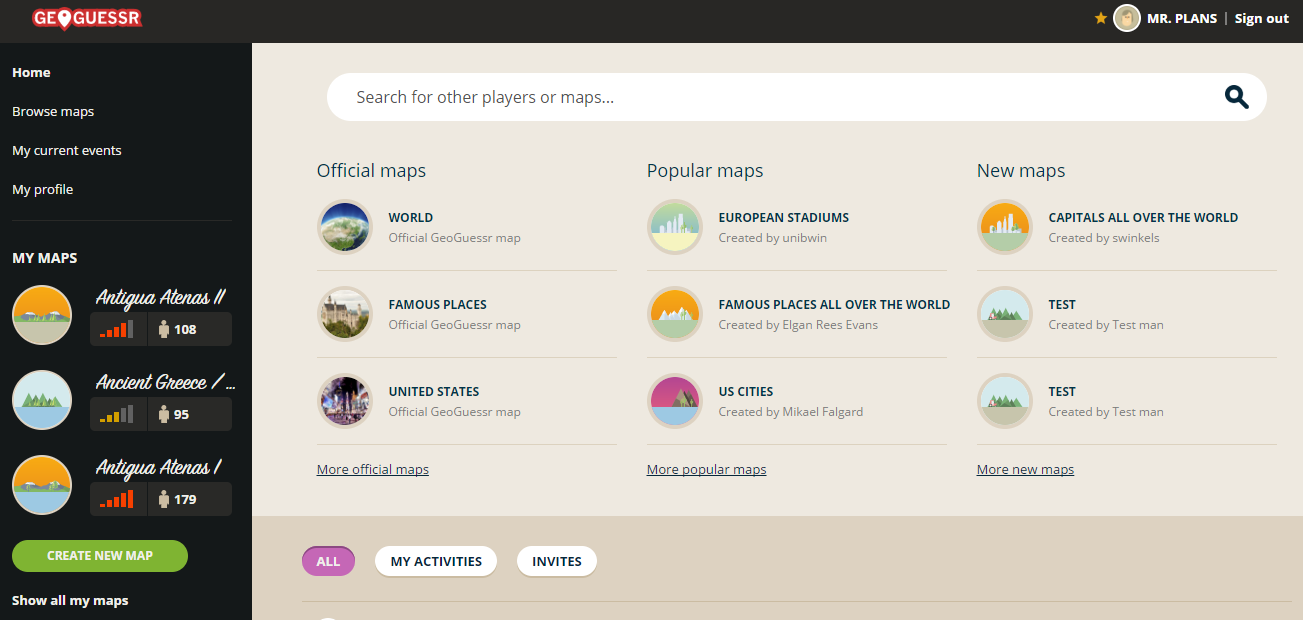
Task: Follow the More official maps link
Action: 373,469
